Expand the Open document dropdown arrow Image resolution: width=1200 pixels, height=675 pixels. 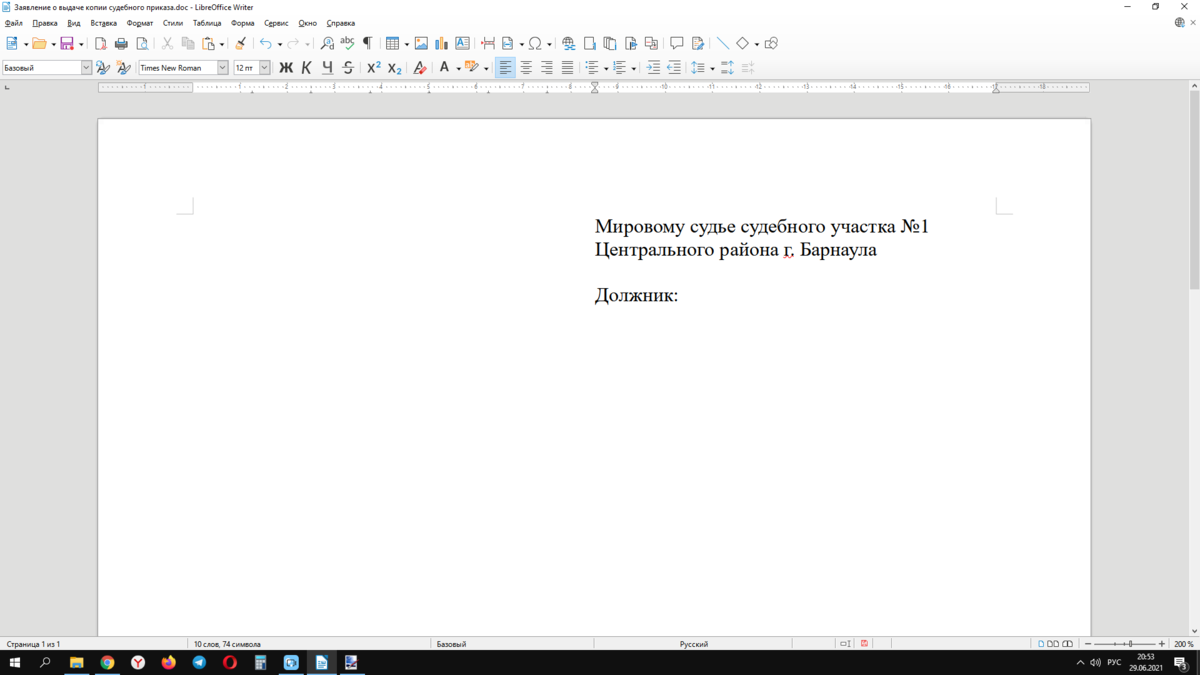coord(53,44)
